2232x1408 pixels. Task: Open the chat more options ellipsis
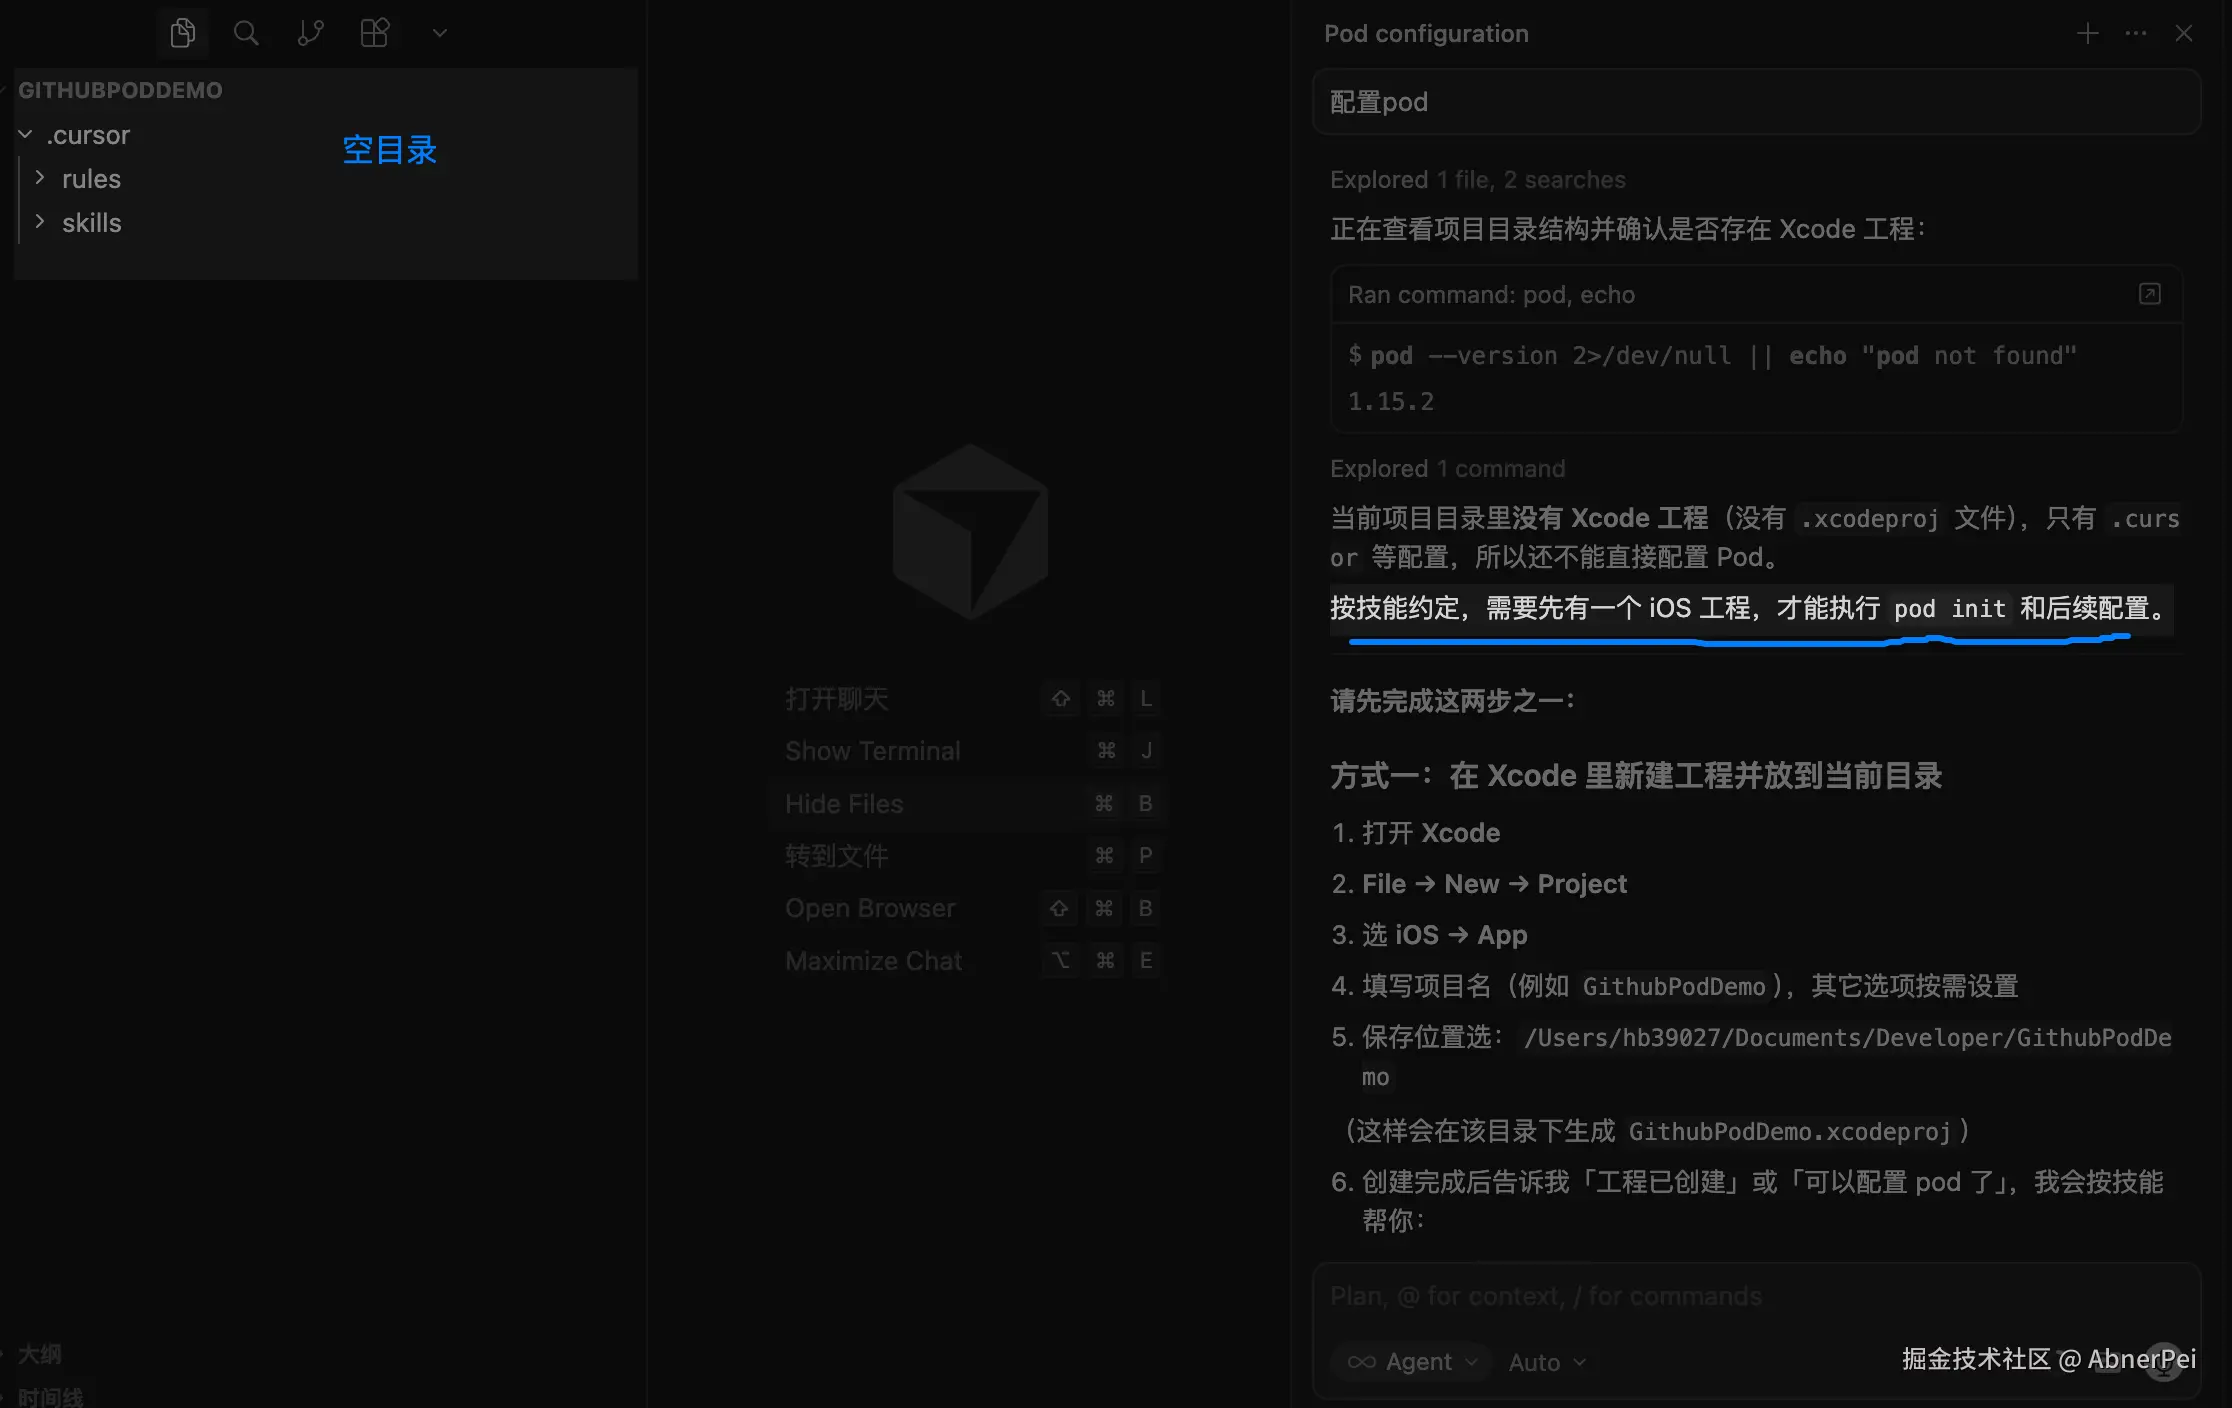[x=2136, y=33]
